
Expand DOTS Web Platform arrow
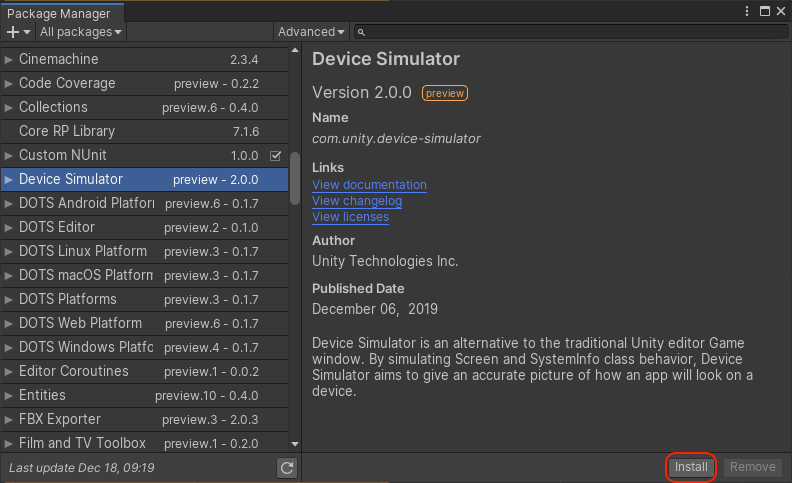click(9, 323)
